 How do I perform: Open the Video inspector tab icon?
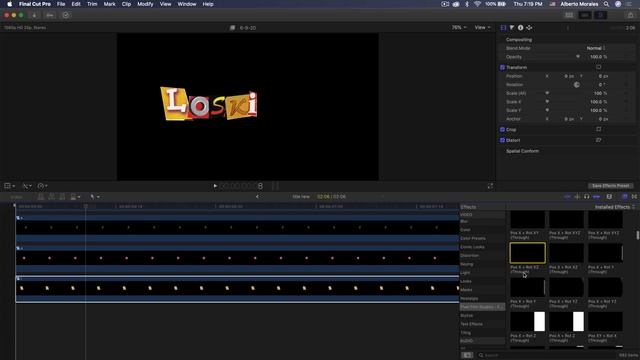[503, 28]
